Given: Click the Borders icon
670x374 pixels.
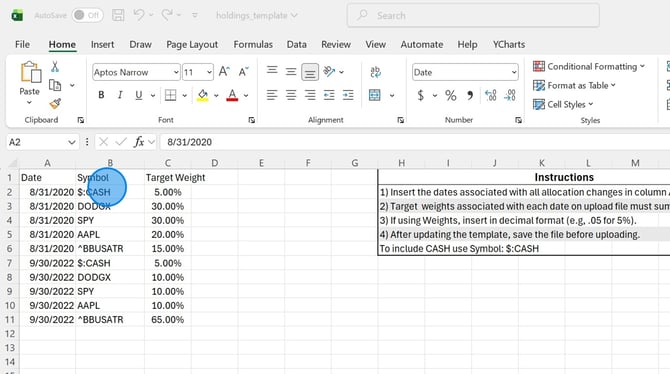Looking at the screenshot, I should click(x=170, y=95).
